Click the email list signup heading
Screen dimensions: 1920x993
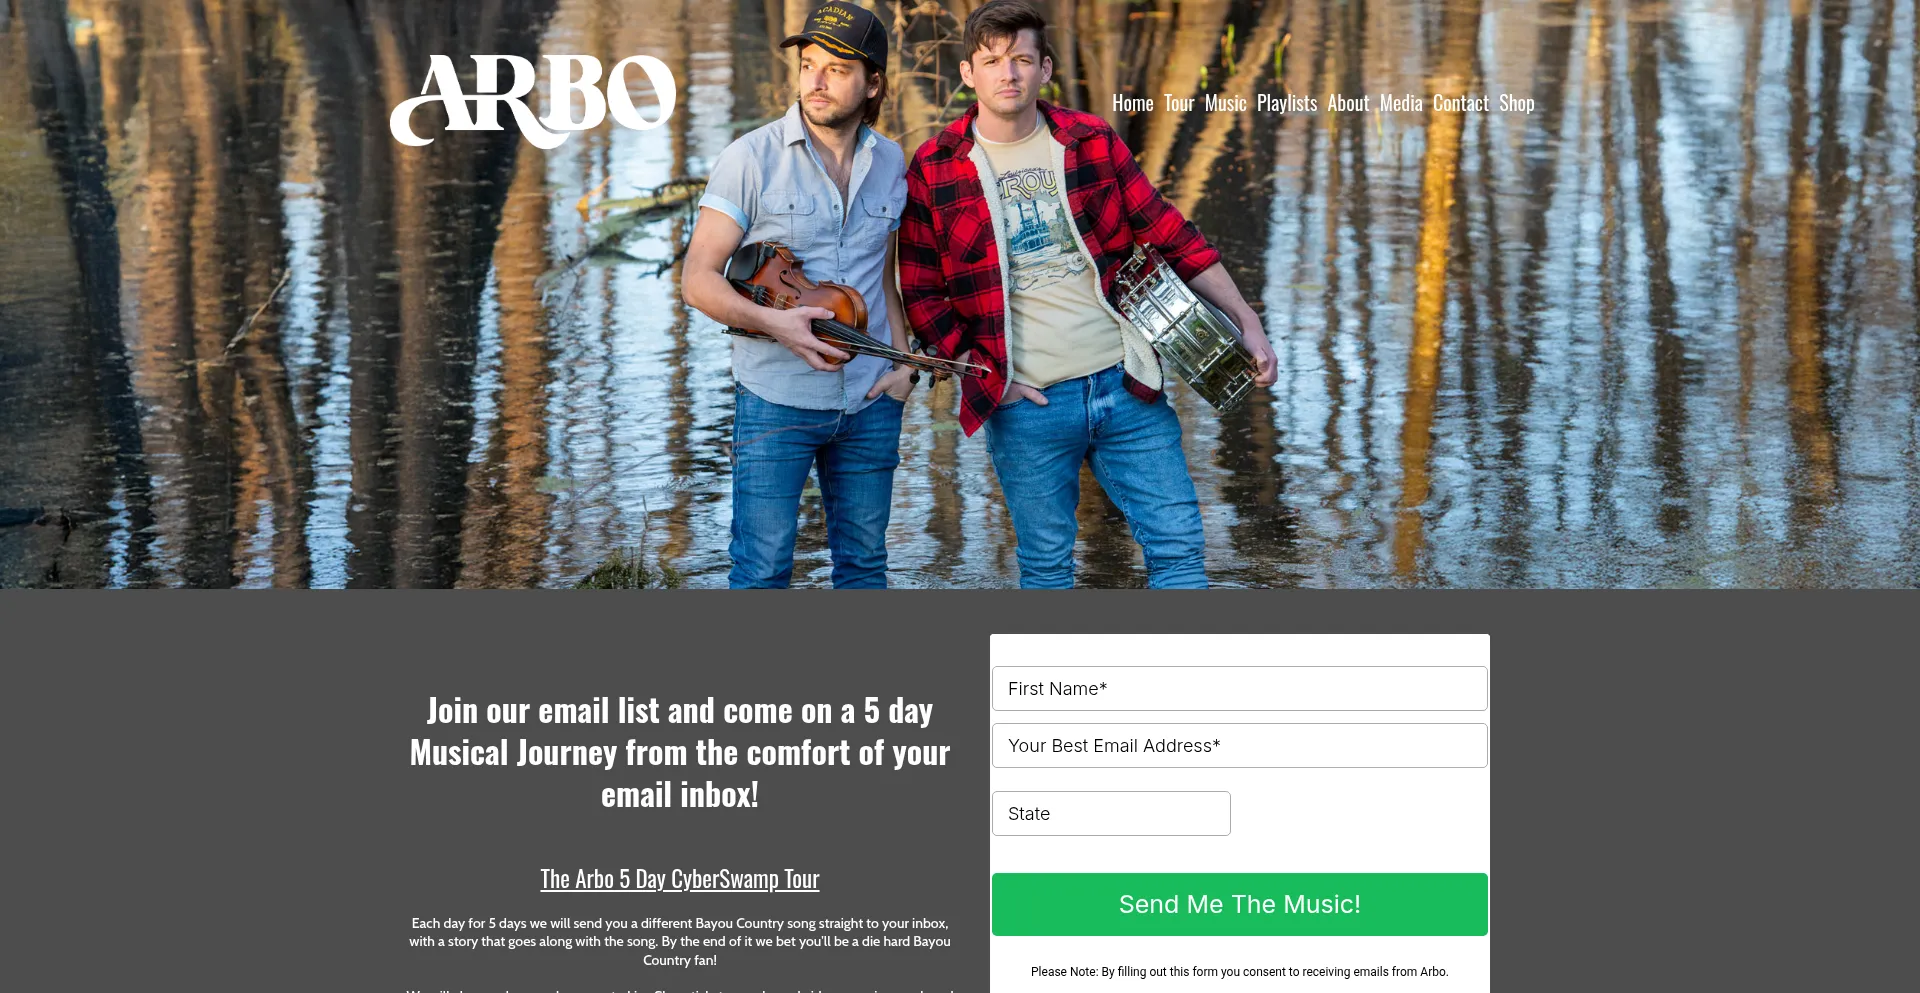(x=680, y=752)
